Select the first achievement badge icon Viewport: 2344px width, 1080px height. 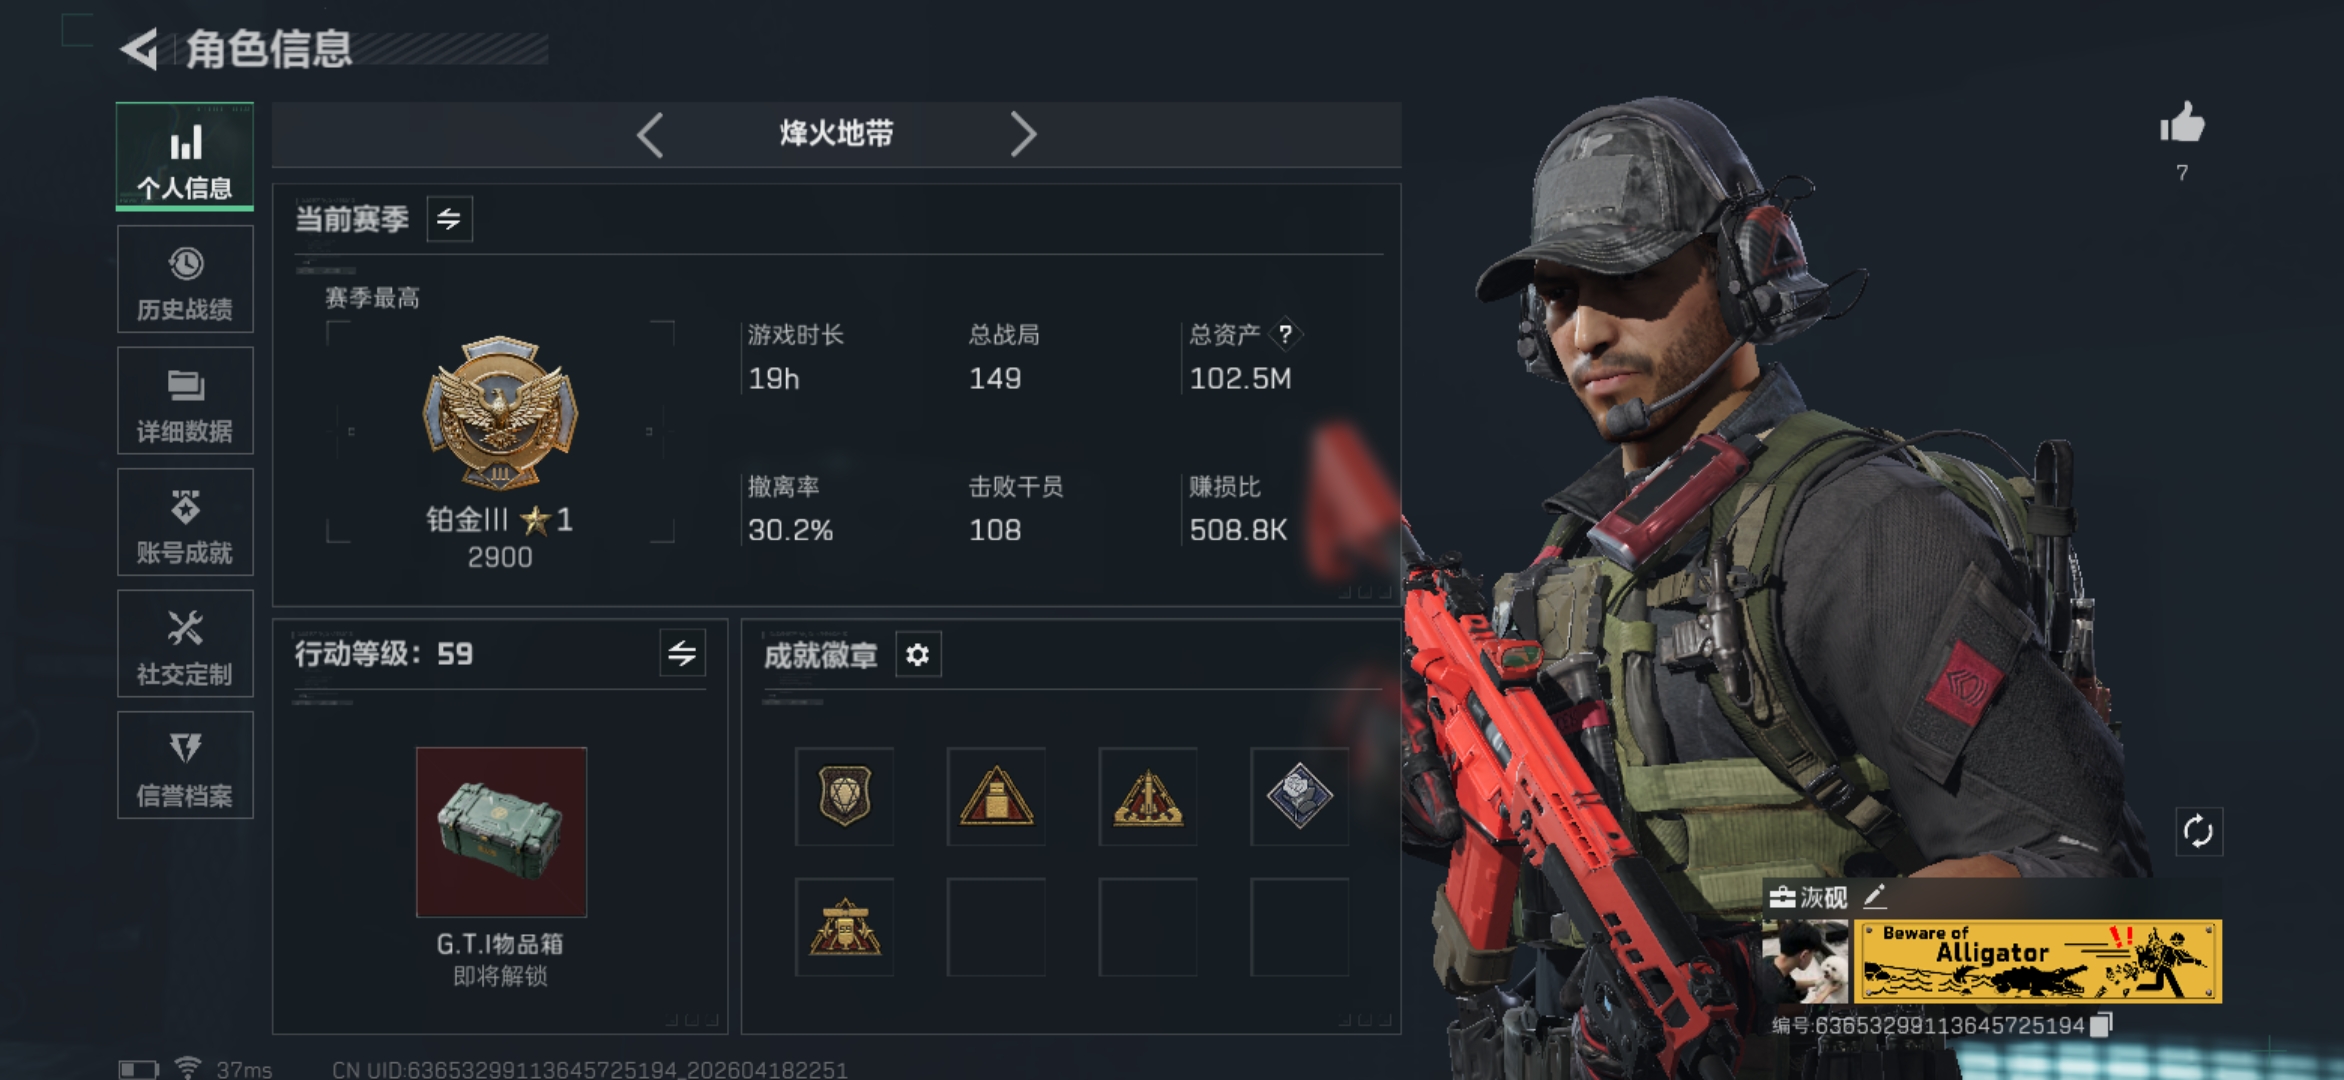pyautogui.click(x=845, y=796)
